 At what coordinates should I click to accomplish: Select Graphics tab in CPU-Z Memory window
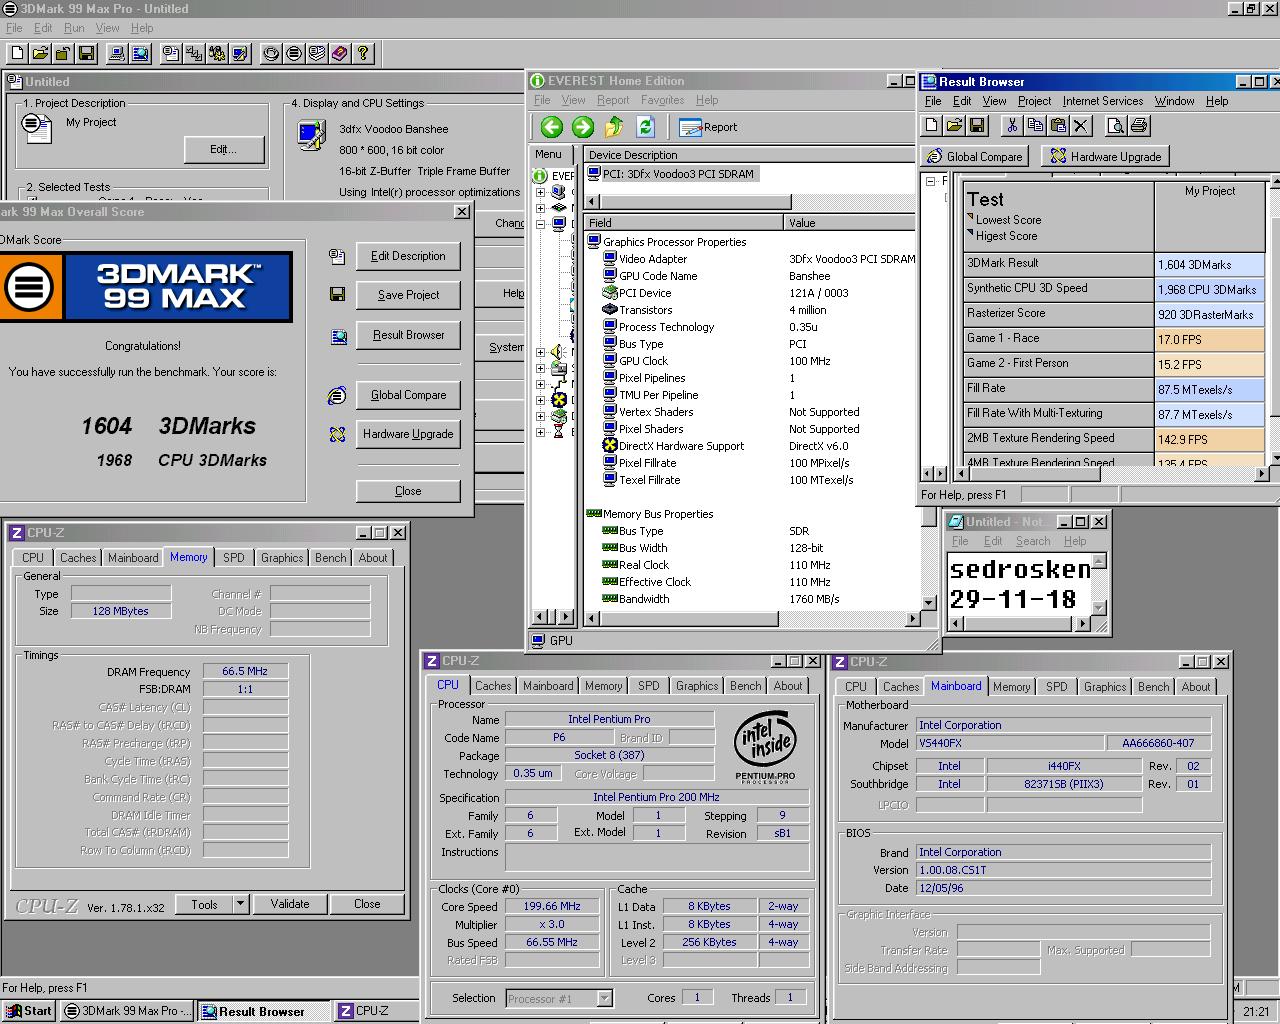[x=282, y=558]
